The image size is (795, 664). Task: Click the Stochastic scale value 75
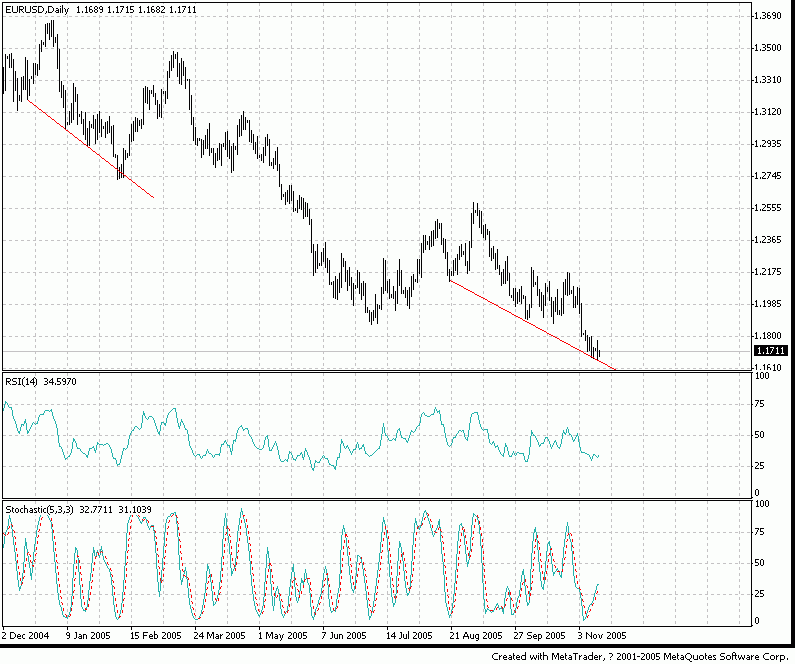760,532
